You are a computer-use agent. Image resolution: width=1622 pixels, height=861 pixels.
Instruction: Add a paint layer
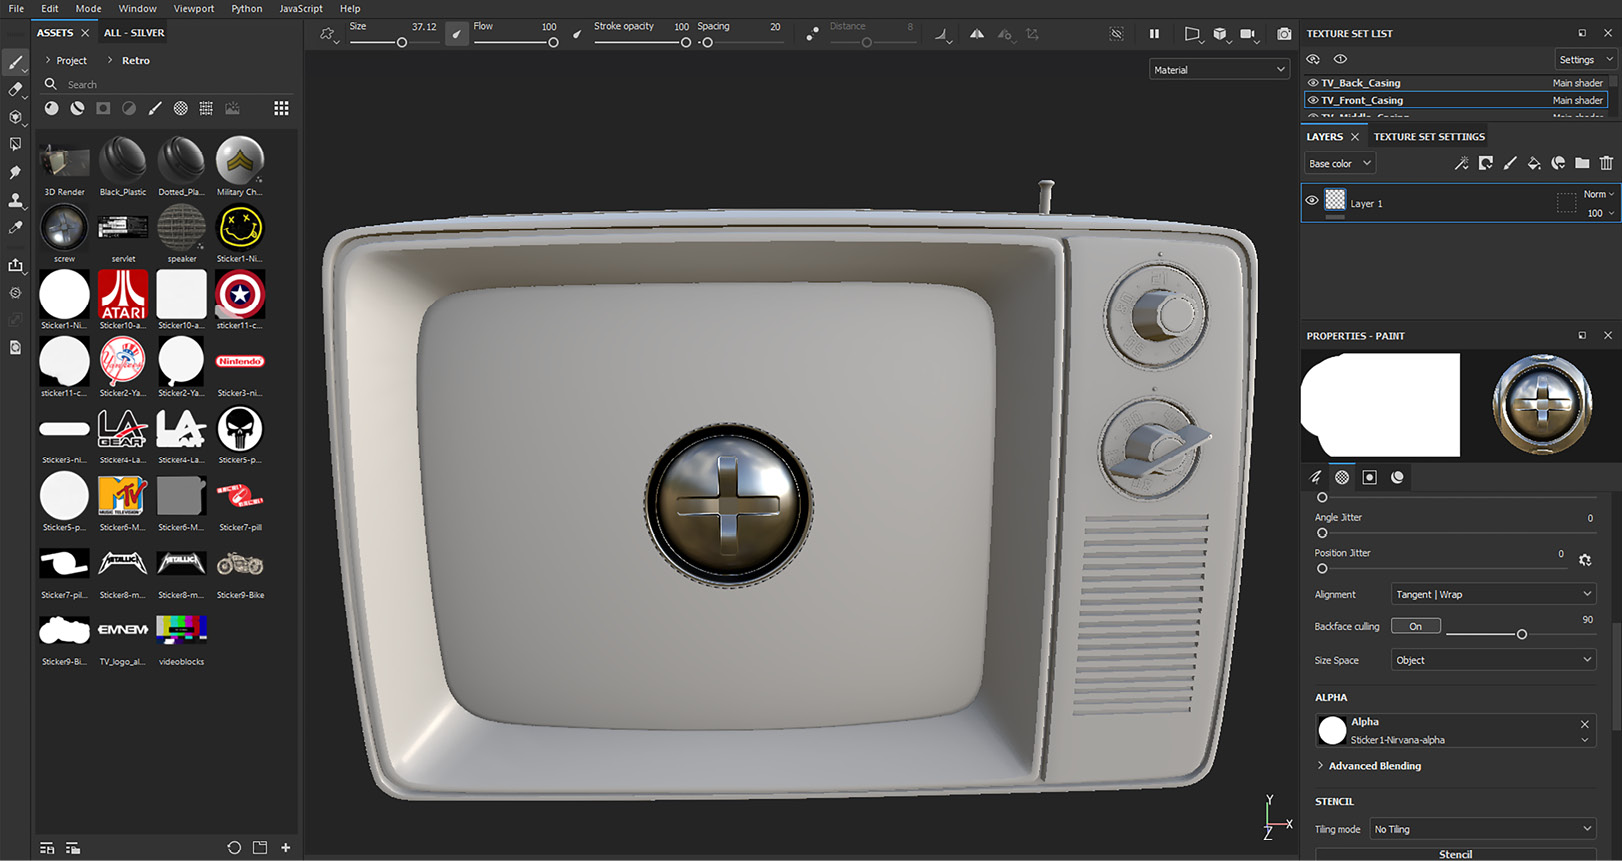[x=1510, y=163]
